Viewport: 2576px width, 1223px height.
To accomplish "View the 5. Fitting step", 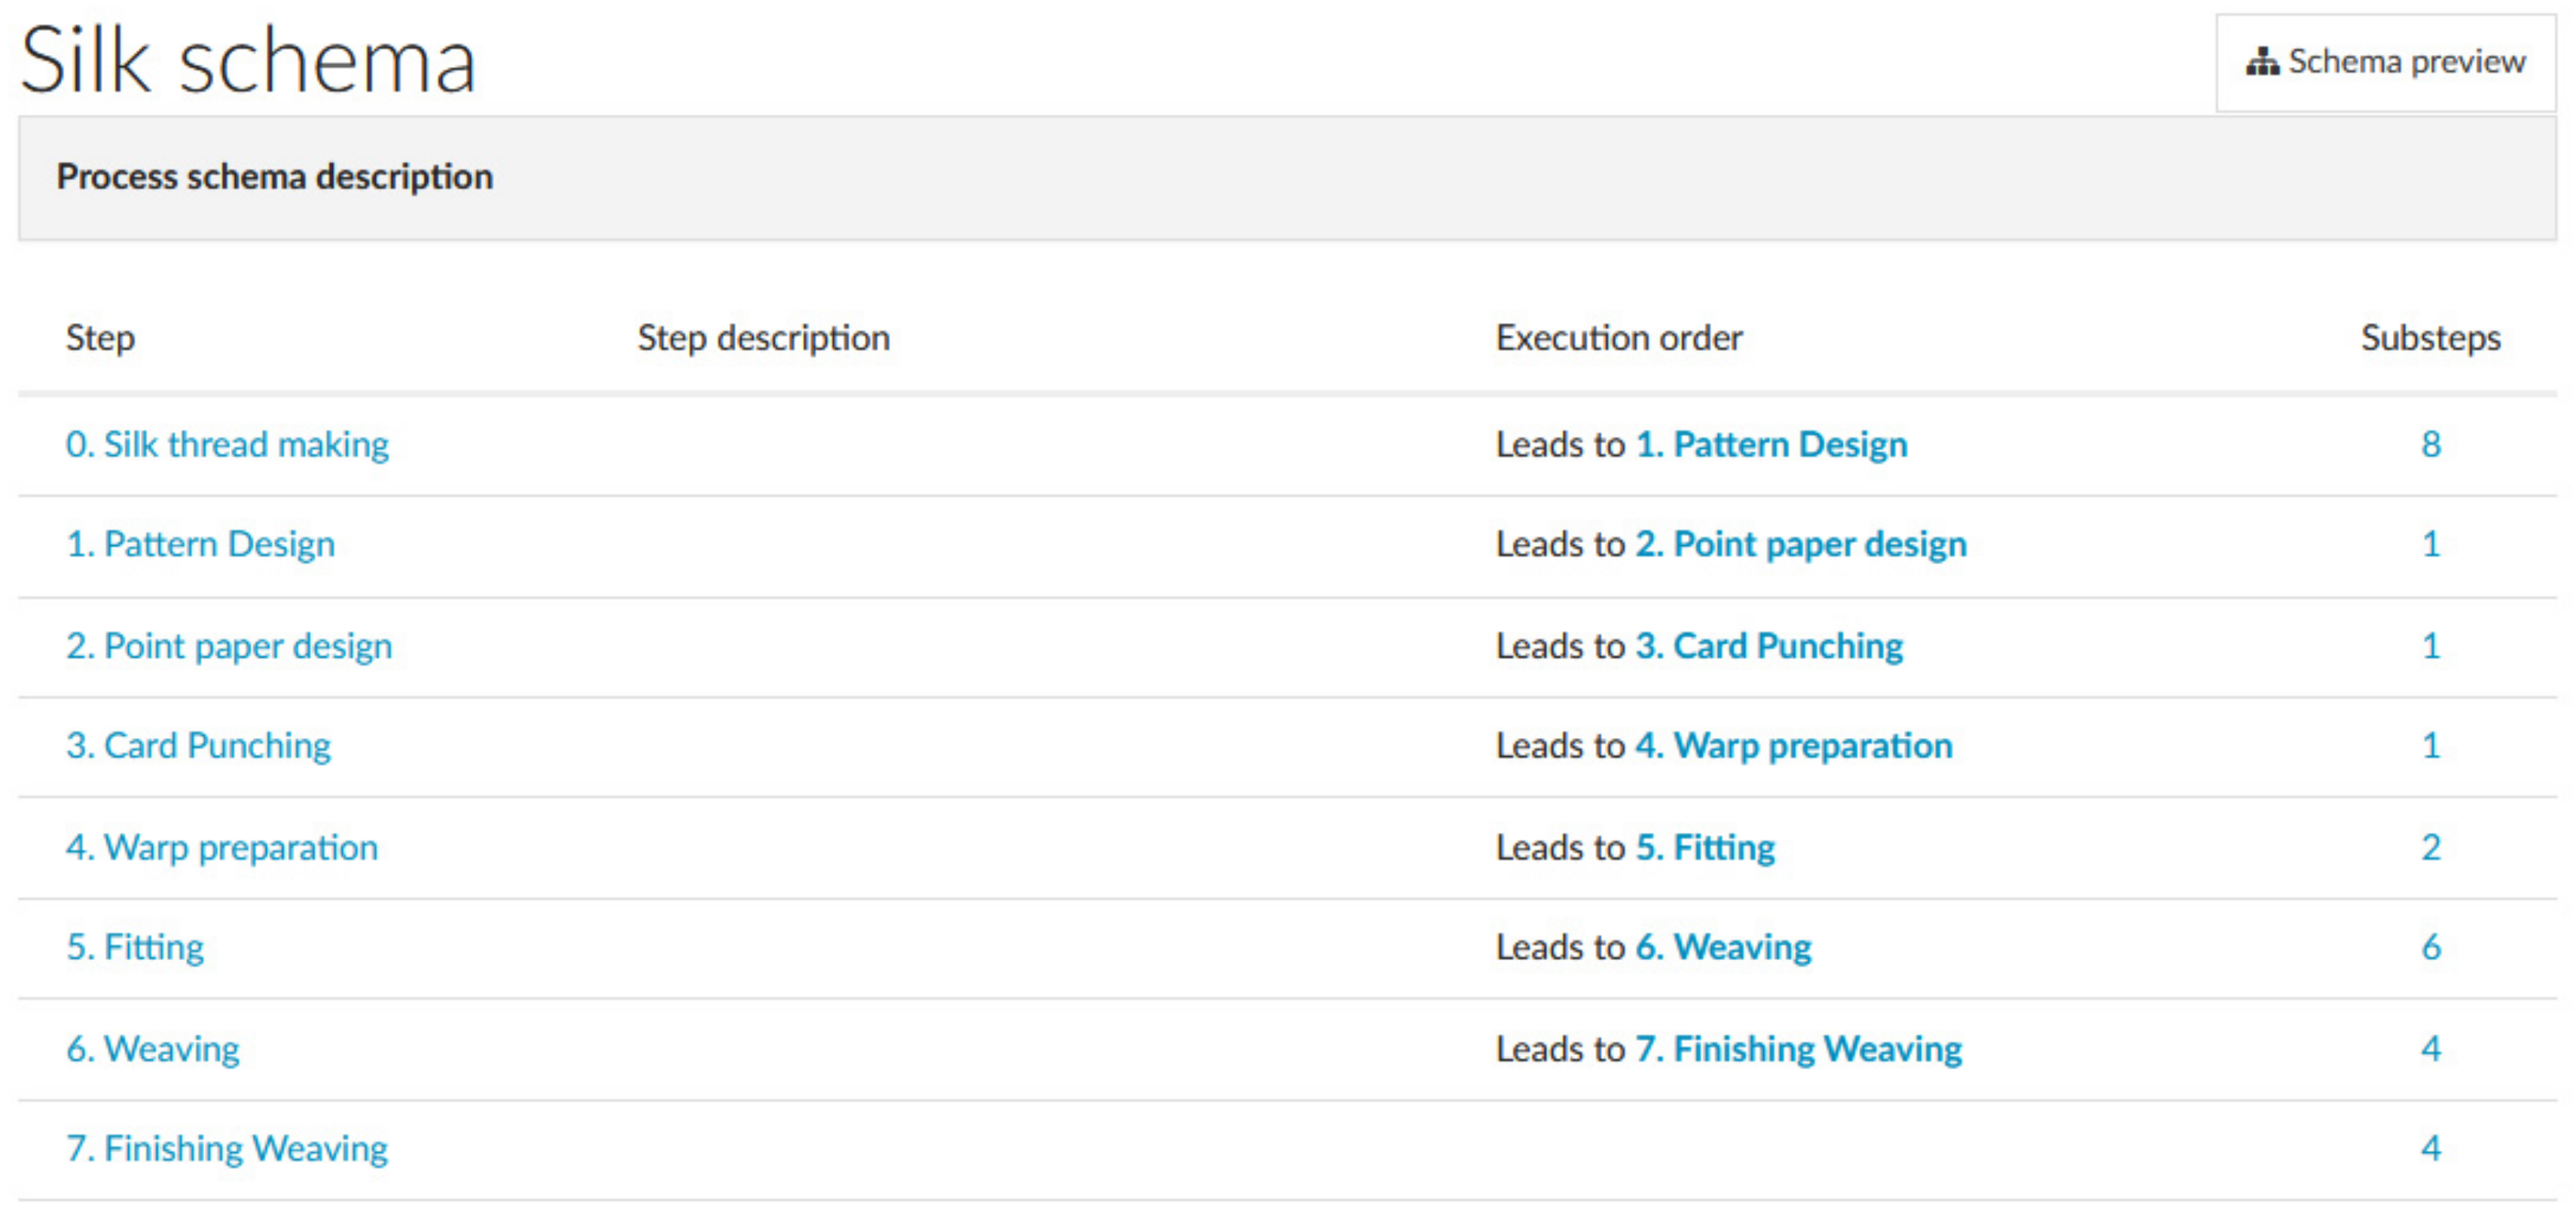I will click(x=135, y=947).
